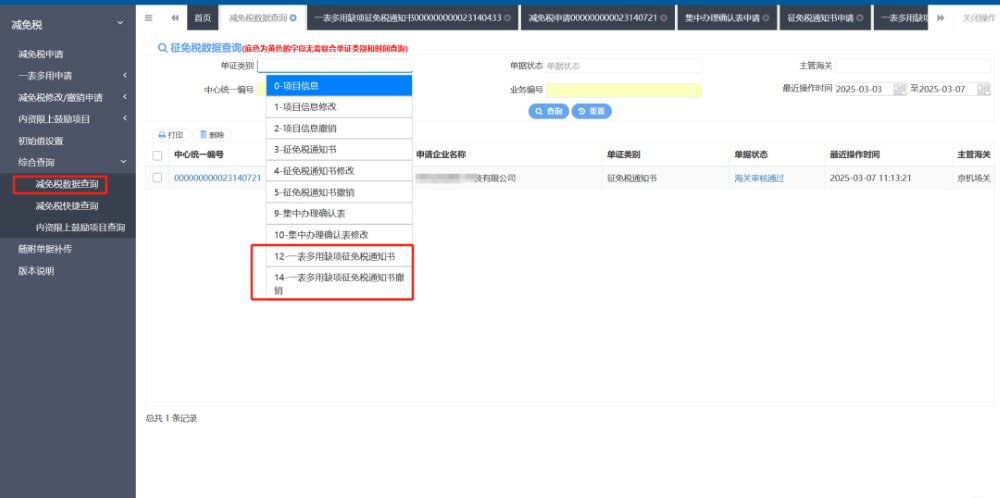
Task: Open record link 000000000023140721
Action: coord(217,178)
